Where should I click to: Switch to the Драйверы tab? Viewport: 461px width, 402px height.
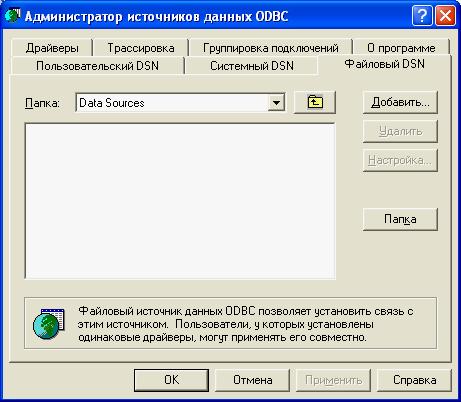pyautogui.click(x=52, y=48)
